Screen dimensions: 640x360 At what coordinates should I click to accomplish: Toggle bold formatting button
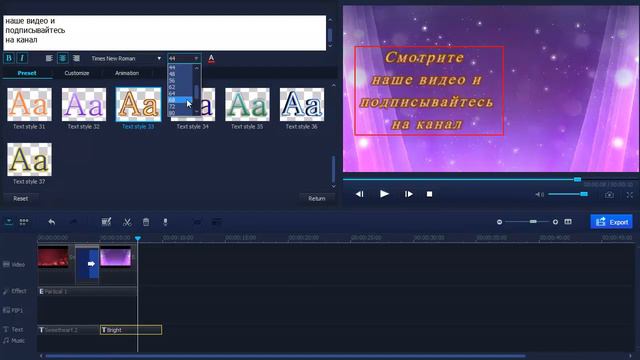(x=9, y=58)
